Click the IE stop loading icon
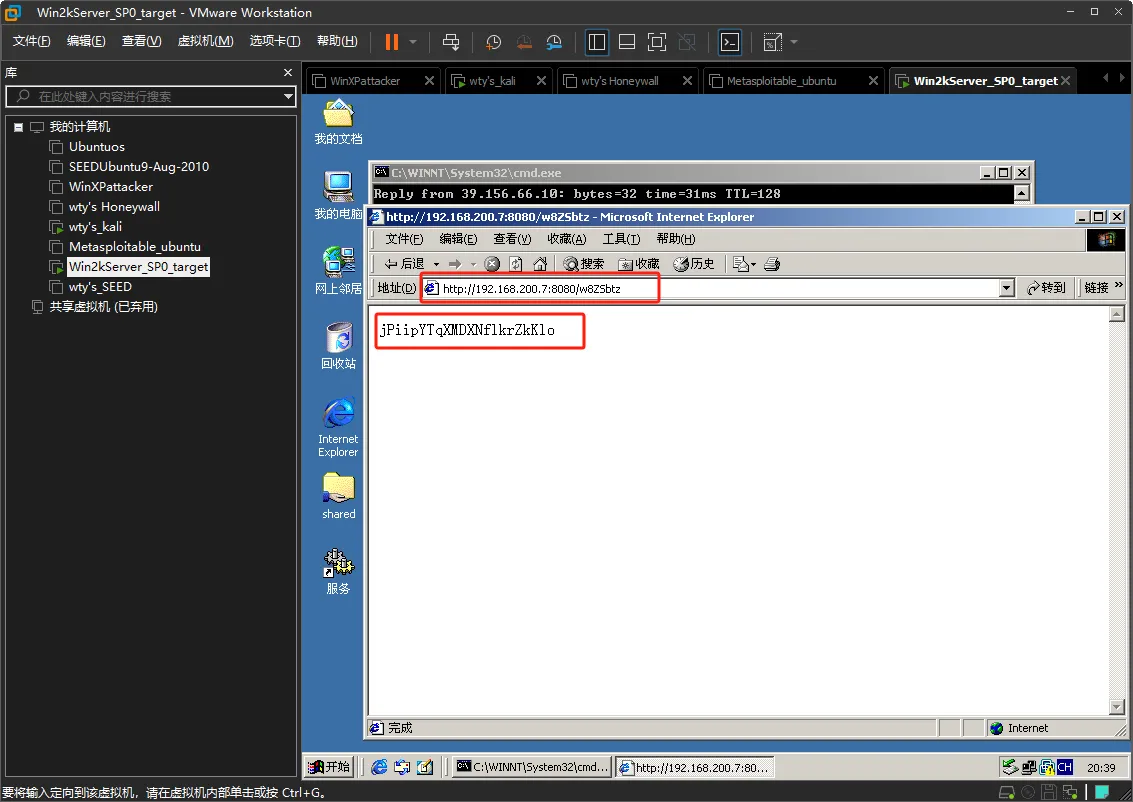Screen dimensions: 1133x802 click(x=492, y=264)
